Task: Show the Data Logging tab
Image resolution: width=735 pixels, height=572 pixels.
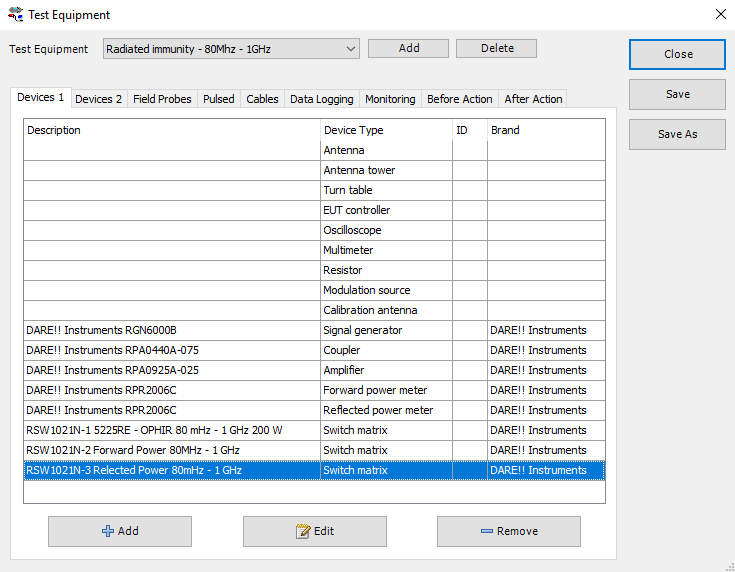Action: point(321,99)
